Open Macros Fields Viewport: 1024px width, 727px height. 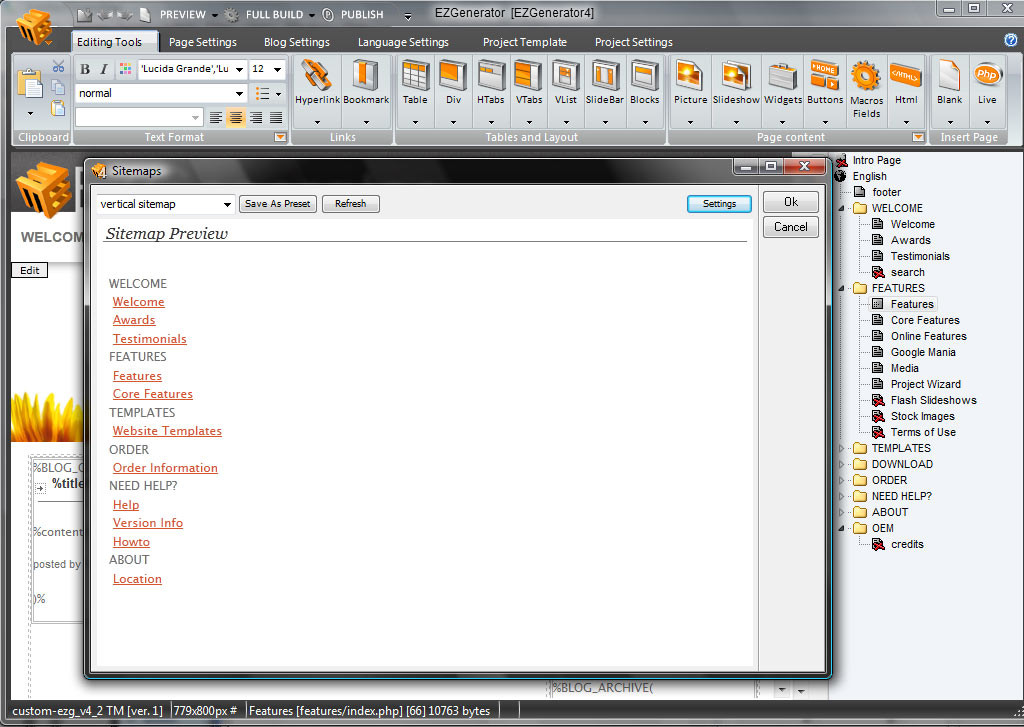[866, 89]
